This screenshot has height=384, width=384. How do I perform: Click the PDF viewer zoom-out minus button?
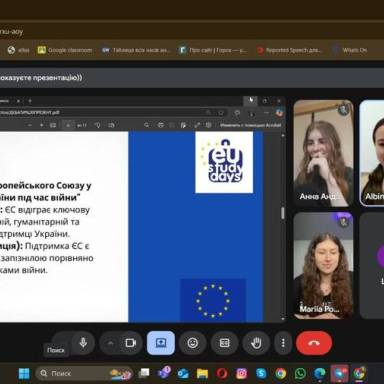click(30, 125)
